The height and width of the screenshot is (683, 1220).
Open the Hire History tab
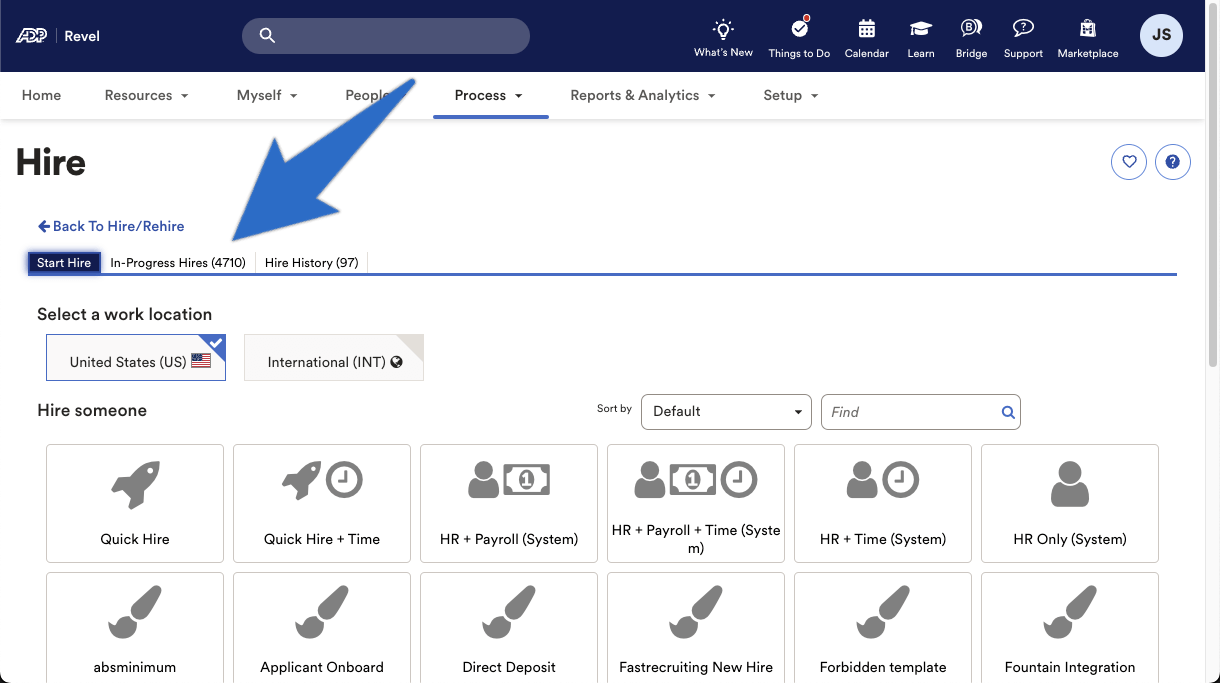coord(311,262)
